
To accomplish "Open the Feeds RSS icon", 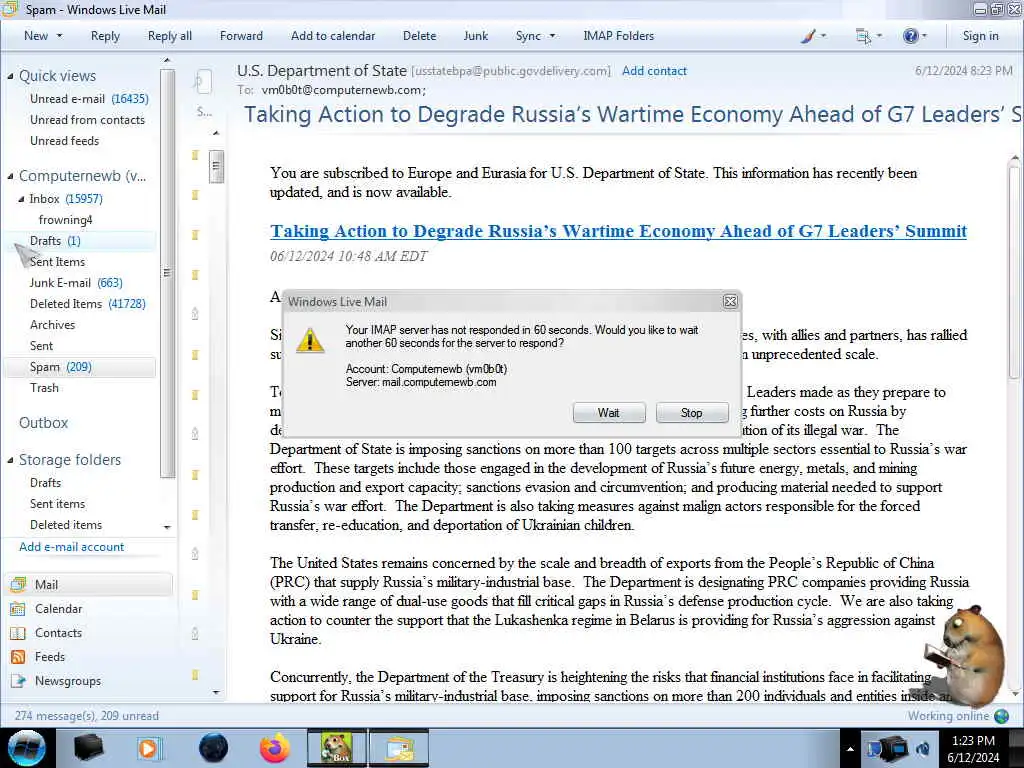I will 18,657.
